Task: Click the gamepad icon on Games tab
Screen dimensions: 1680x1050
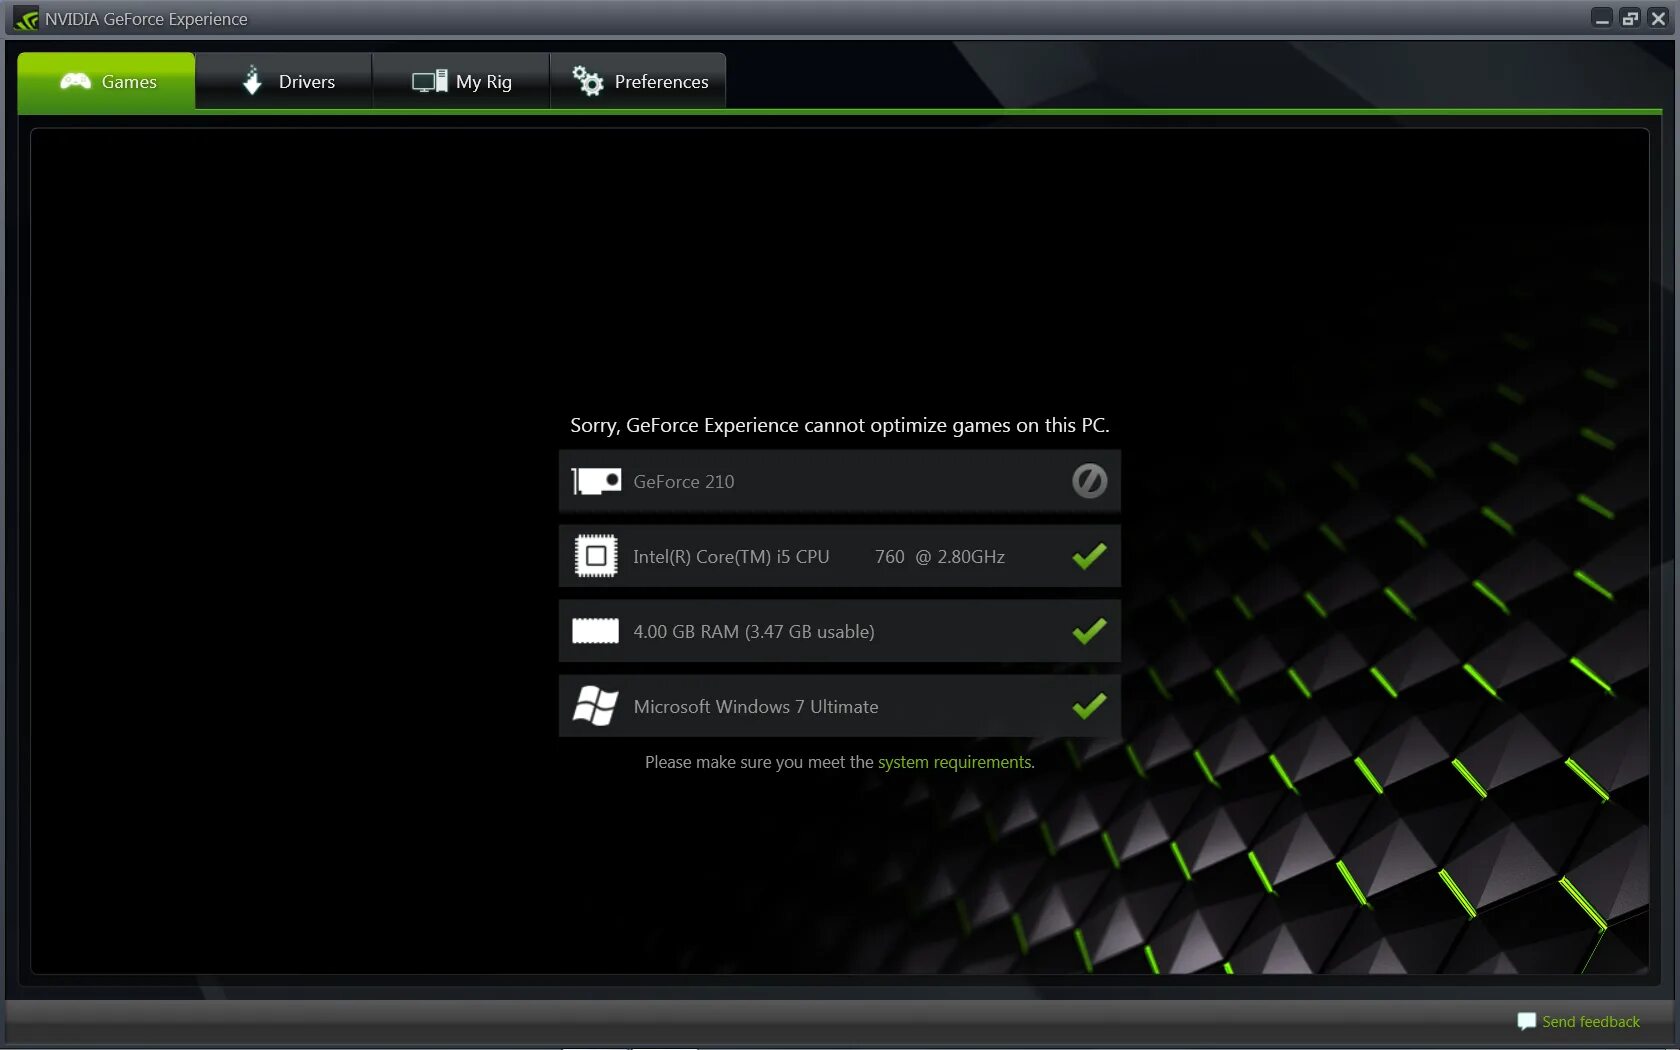Action: (75, 81)
